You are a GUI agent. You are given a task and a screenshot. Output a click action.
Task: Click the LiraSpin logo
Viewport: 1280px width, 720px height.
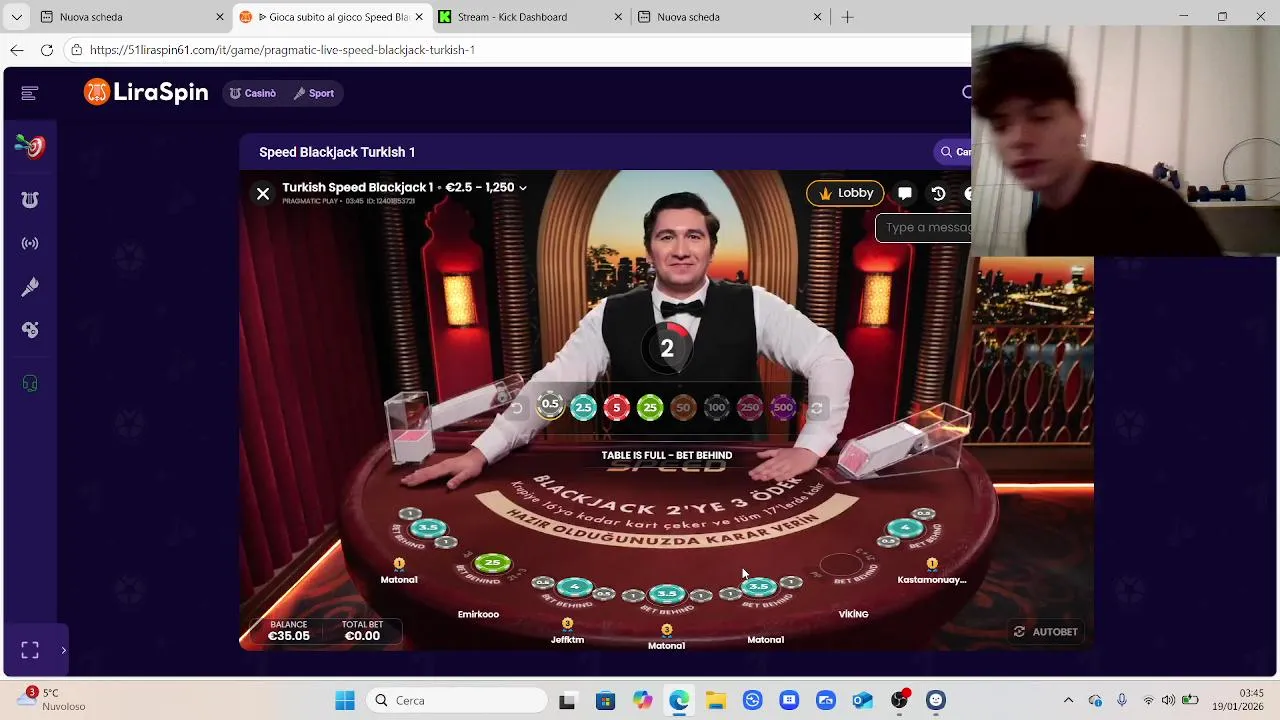tap(146, 93)
